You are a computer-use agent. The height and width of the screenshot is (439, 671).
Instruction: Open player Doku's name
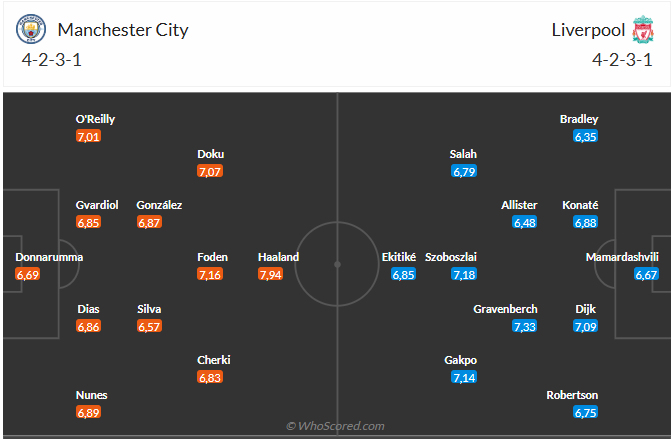coord(211,154)
